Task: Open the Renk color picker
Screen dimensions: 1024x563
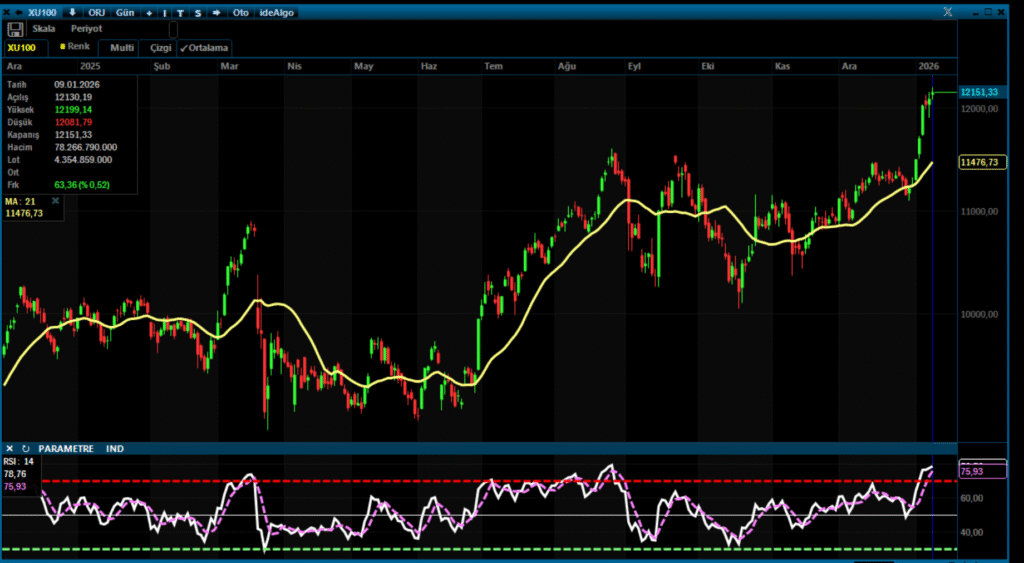Action: point(75,47)
